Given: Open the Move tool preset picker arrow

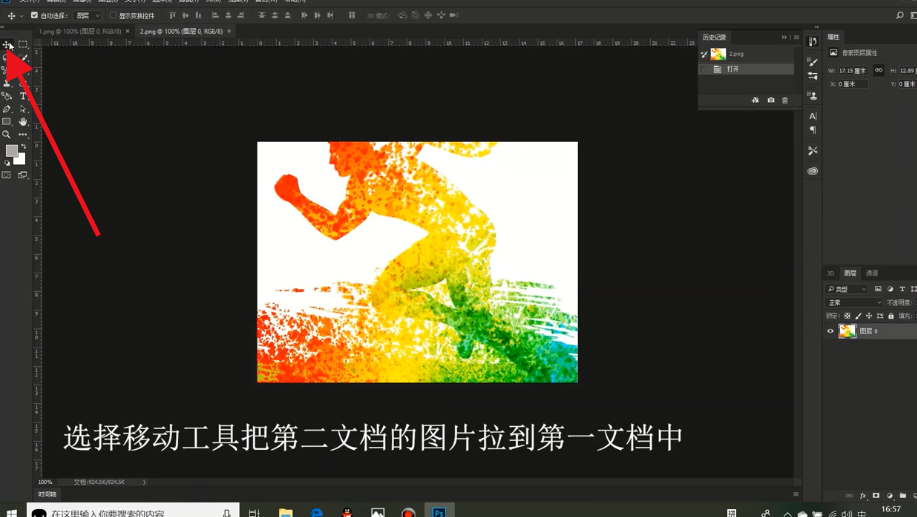Looking at the screenshot, I should [x=22, y=16].
